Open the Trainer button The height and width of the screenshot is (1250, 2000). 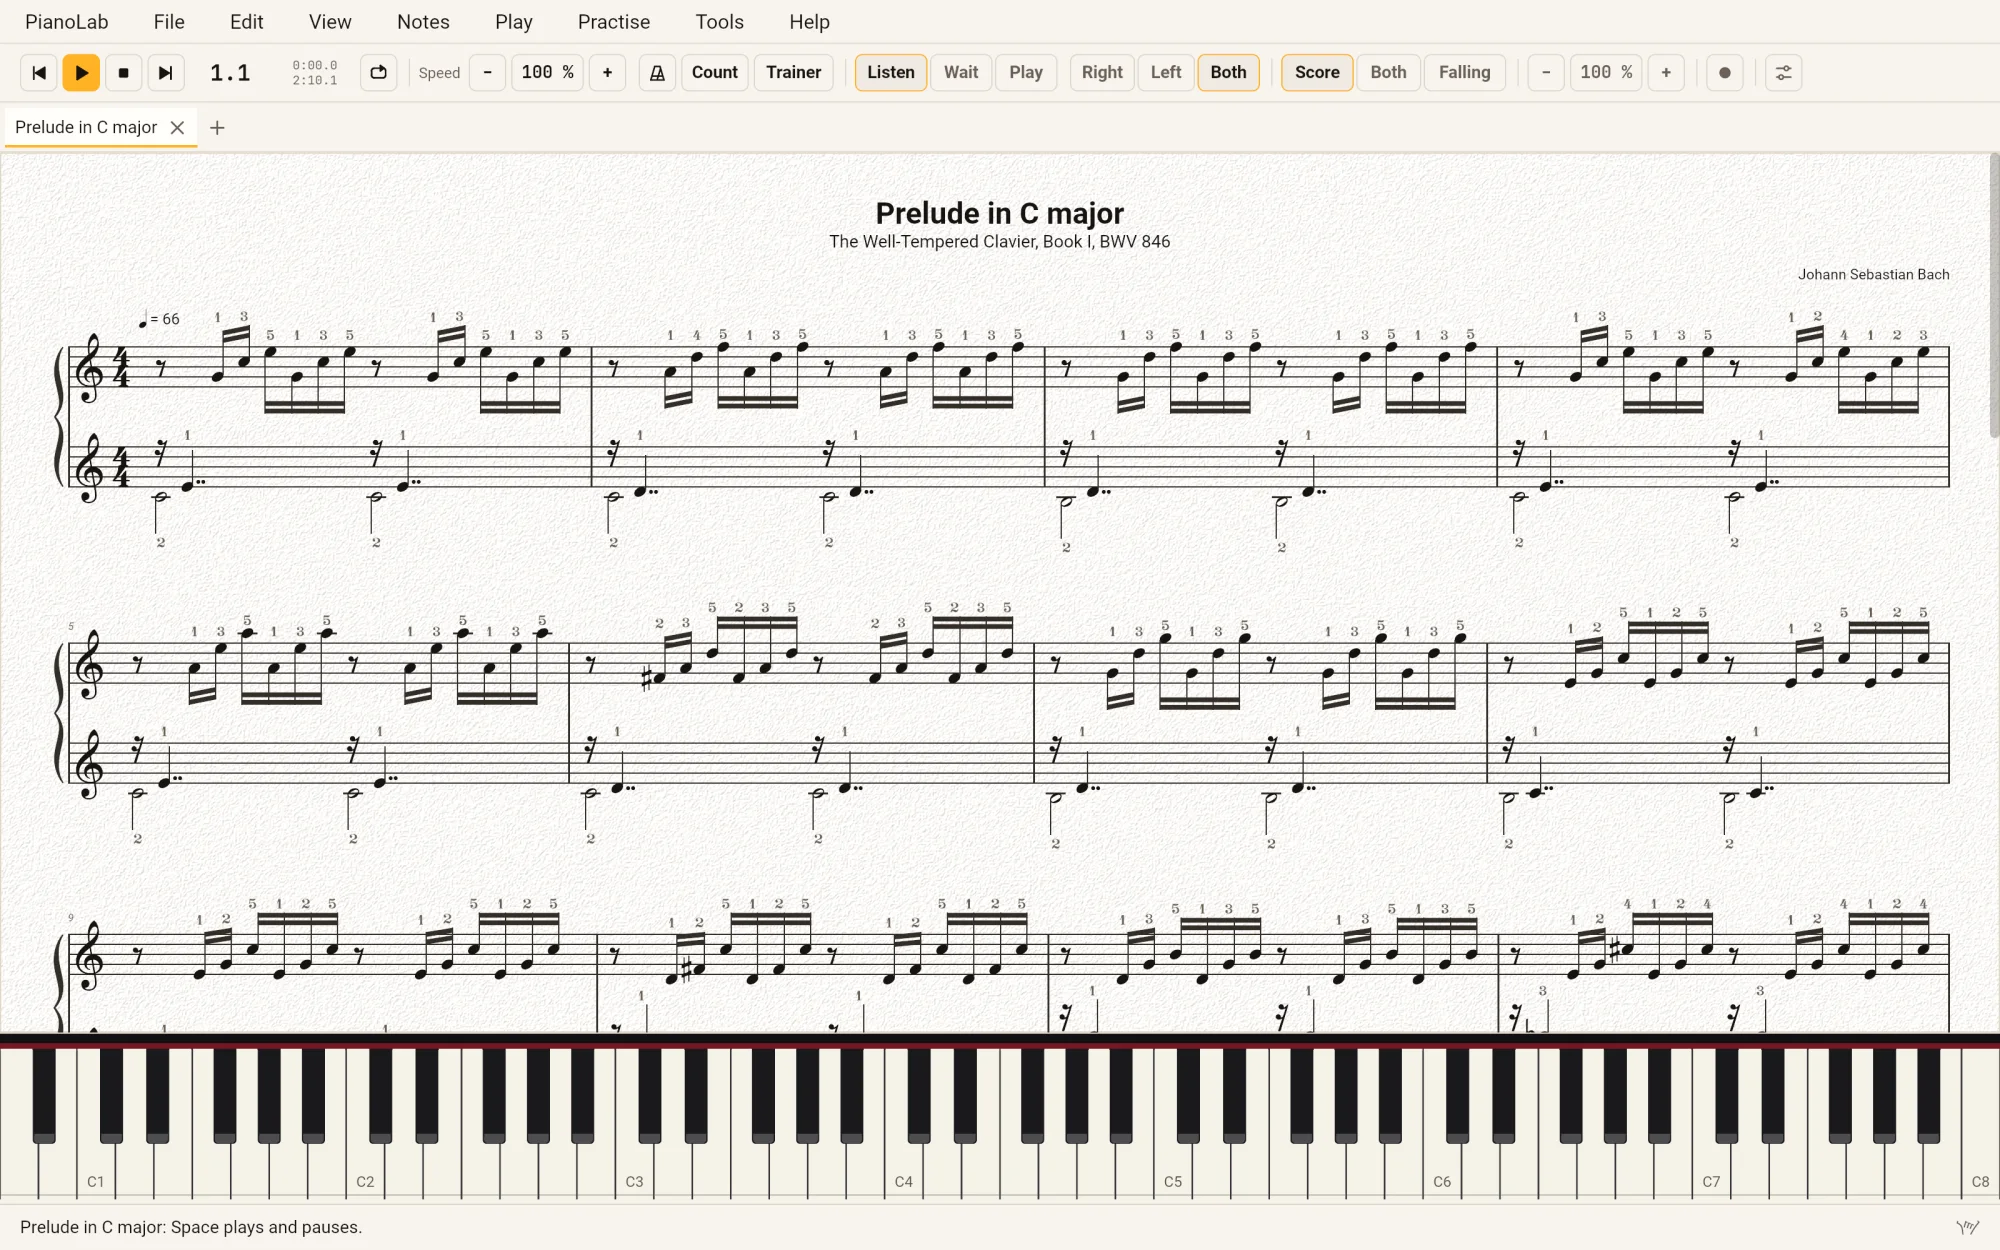tap(793, 72)
